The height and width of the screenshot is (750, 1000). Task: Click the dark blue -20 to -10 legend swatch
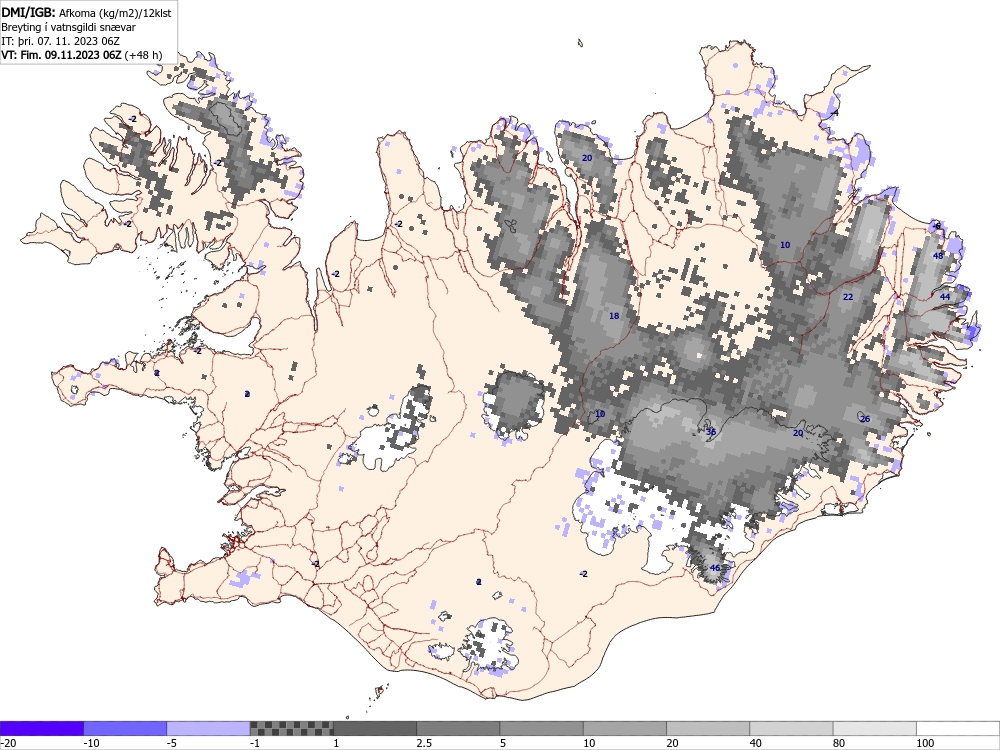pyautogui.click(x=41, y=728)
